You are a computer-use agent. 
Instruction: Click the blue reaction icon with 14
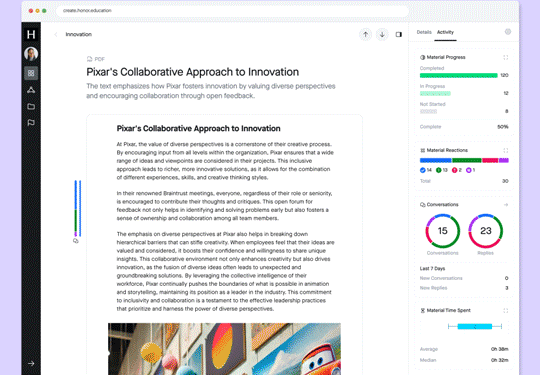423,170
